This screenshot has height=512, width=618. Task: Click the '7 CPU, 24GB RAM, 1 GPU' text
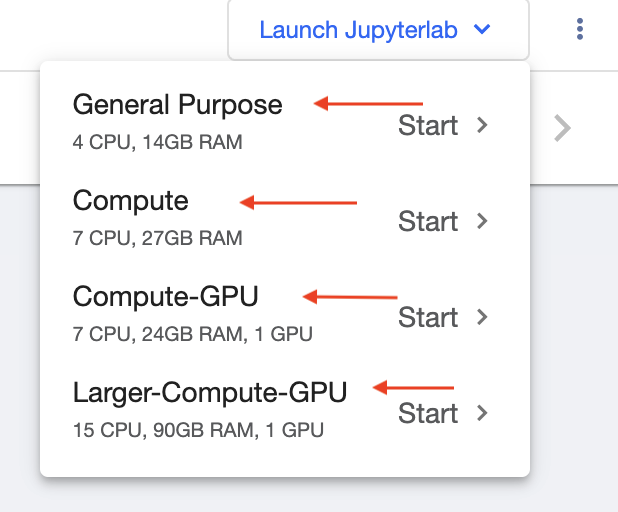[x=193, y=334]
